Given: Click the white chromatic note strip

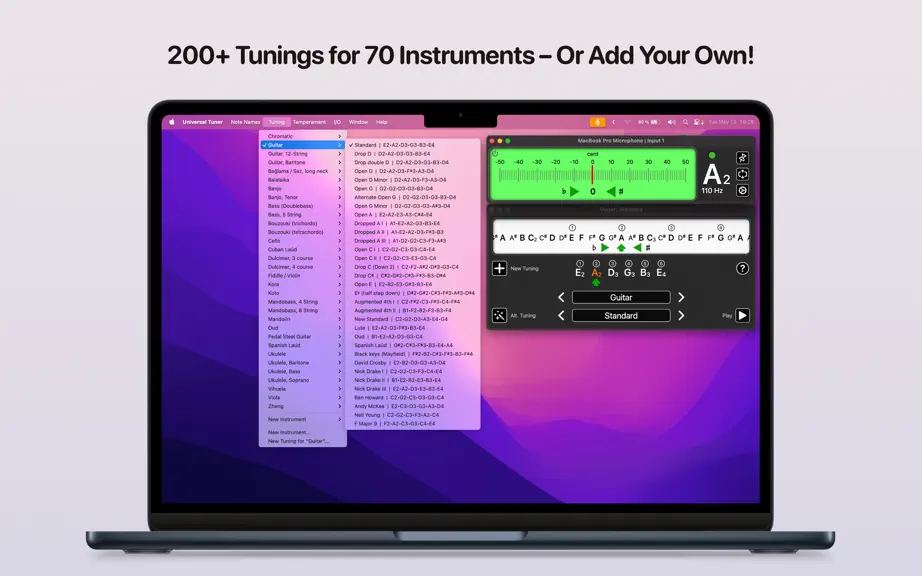Looking at the screenshot, I should point(621,237).
